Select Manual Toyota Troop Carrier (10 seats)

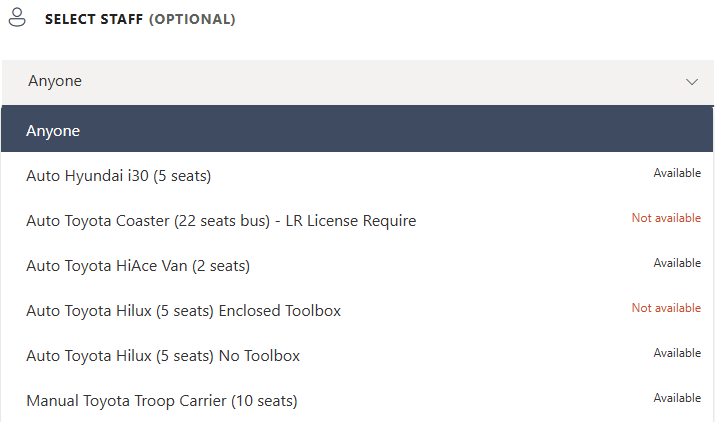161,401
